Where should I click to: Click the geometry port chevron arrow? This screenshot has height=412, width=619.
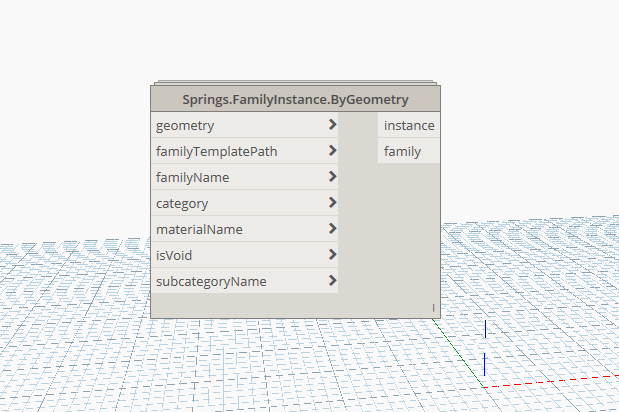(x=331, y=125)
